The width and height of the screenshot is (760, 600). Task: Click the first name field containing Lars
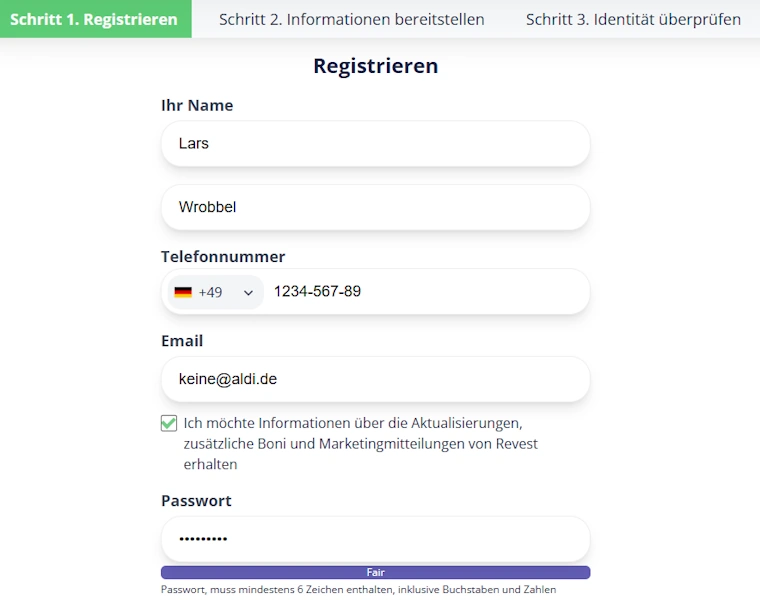[375, 143]
